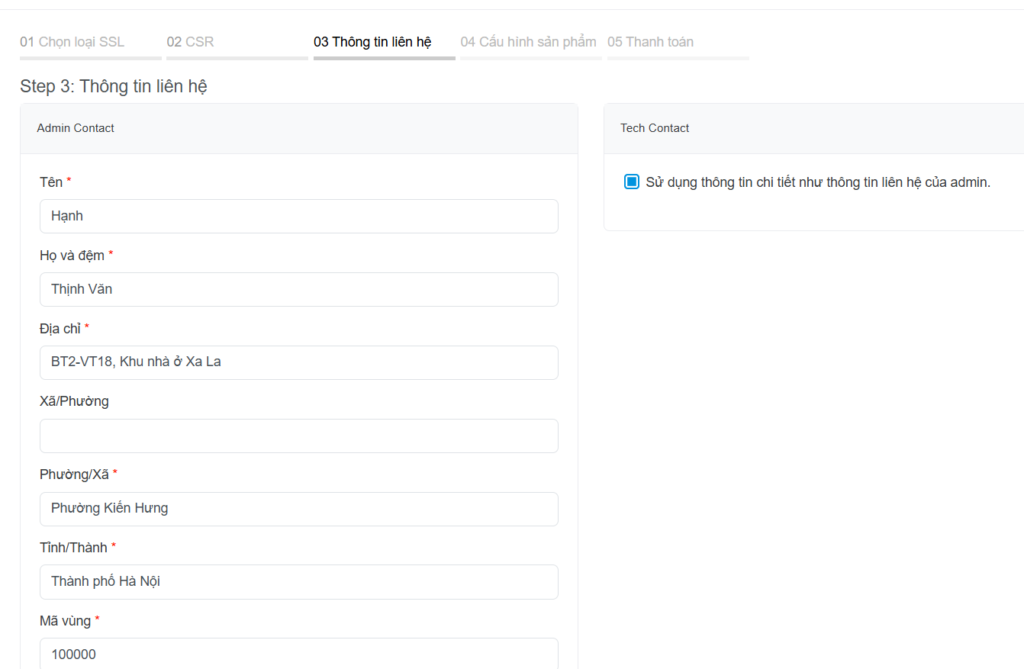Click the field containing Thịnh Văn

point(299,289)
